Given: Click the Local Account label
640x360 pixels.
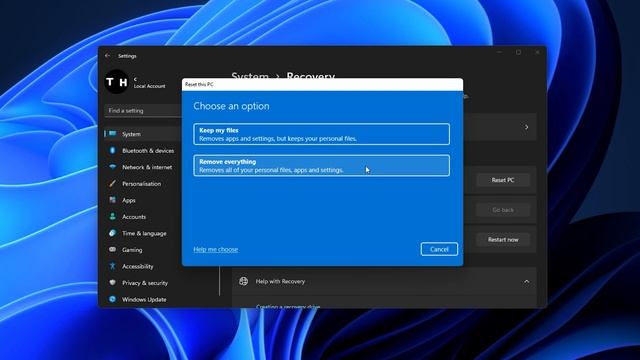Looking at the screenshot, I should click(150, 86).
